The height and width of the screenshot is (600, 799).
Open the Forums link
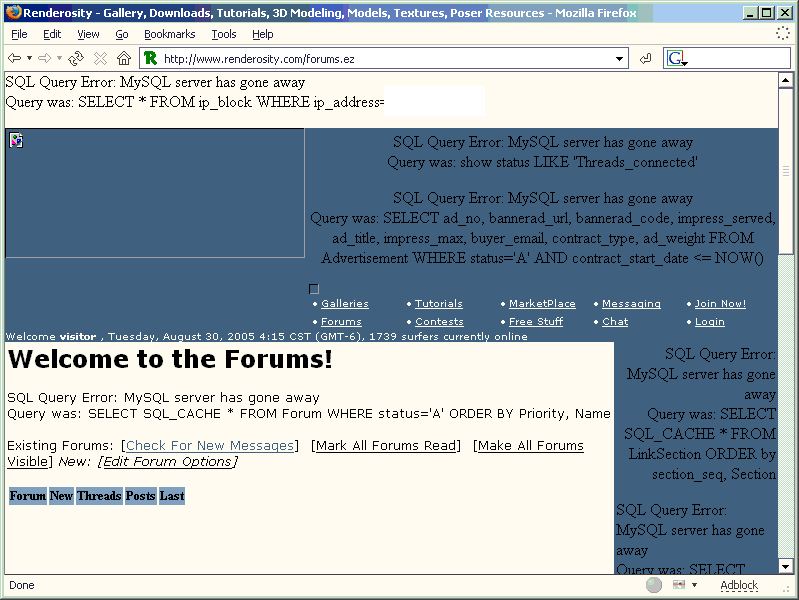pyautogui.click(x=341, y=322)
